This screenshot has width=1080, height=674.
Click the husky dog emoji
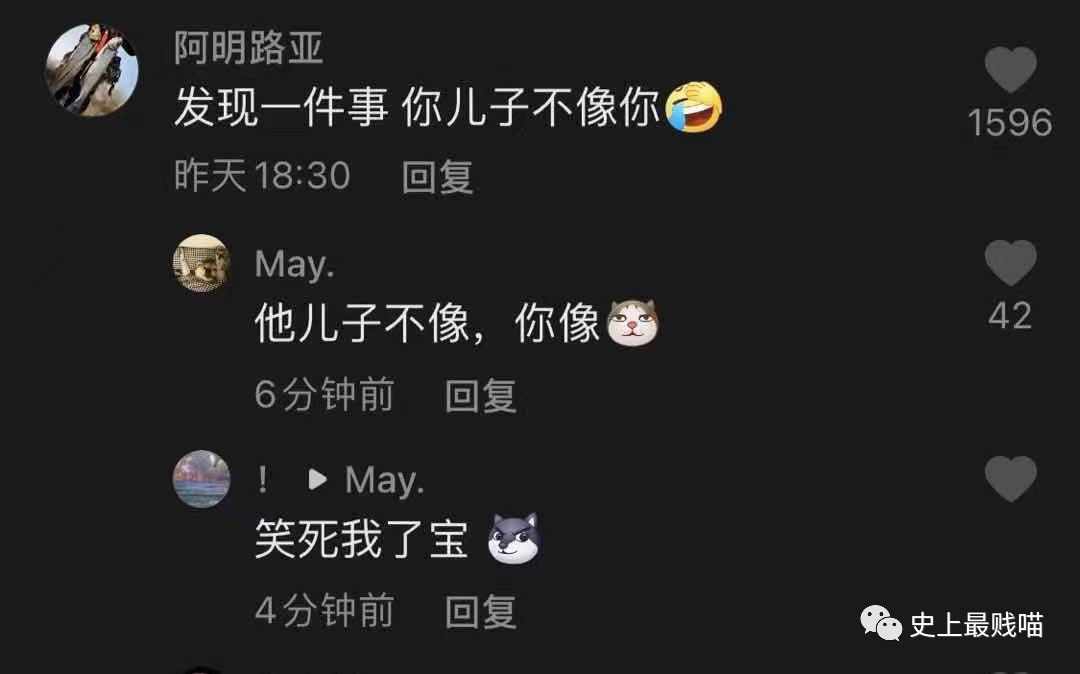514,538
